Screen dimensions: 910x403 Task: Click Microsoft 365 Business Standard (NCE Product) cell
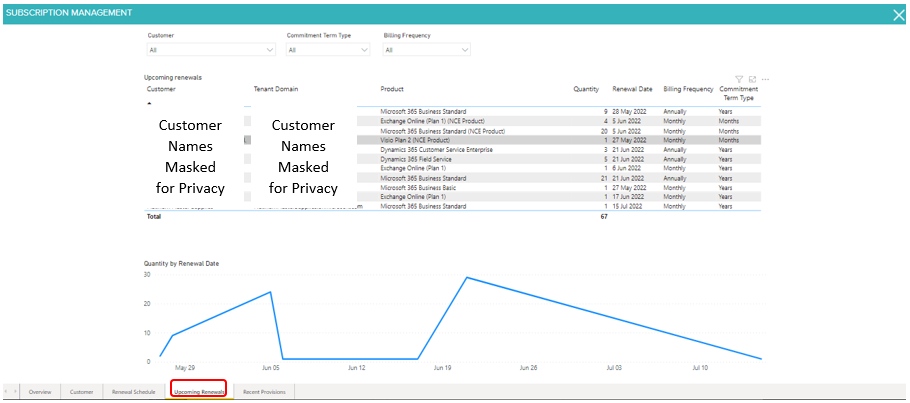click(x=443, y=131)
